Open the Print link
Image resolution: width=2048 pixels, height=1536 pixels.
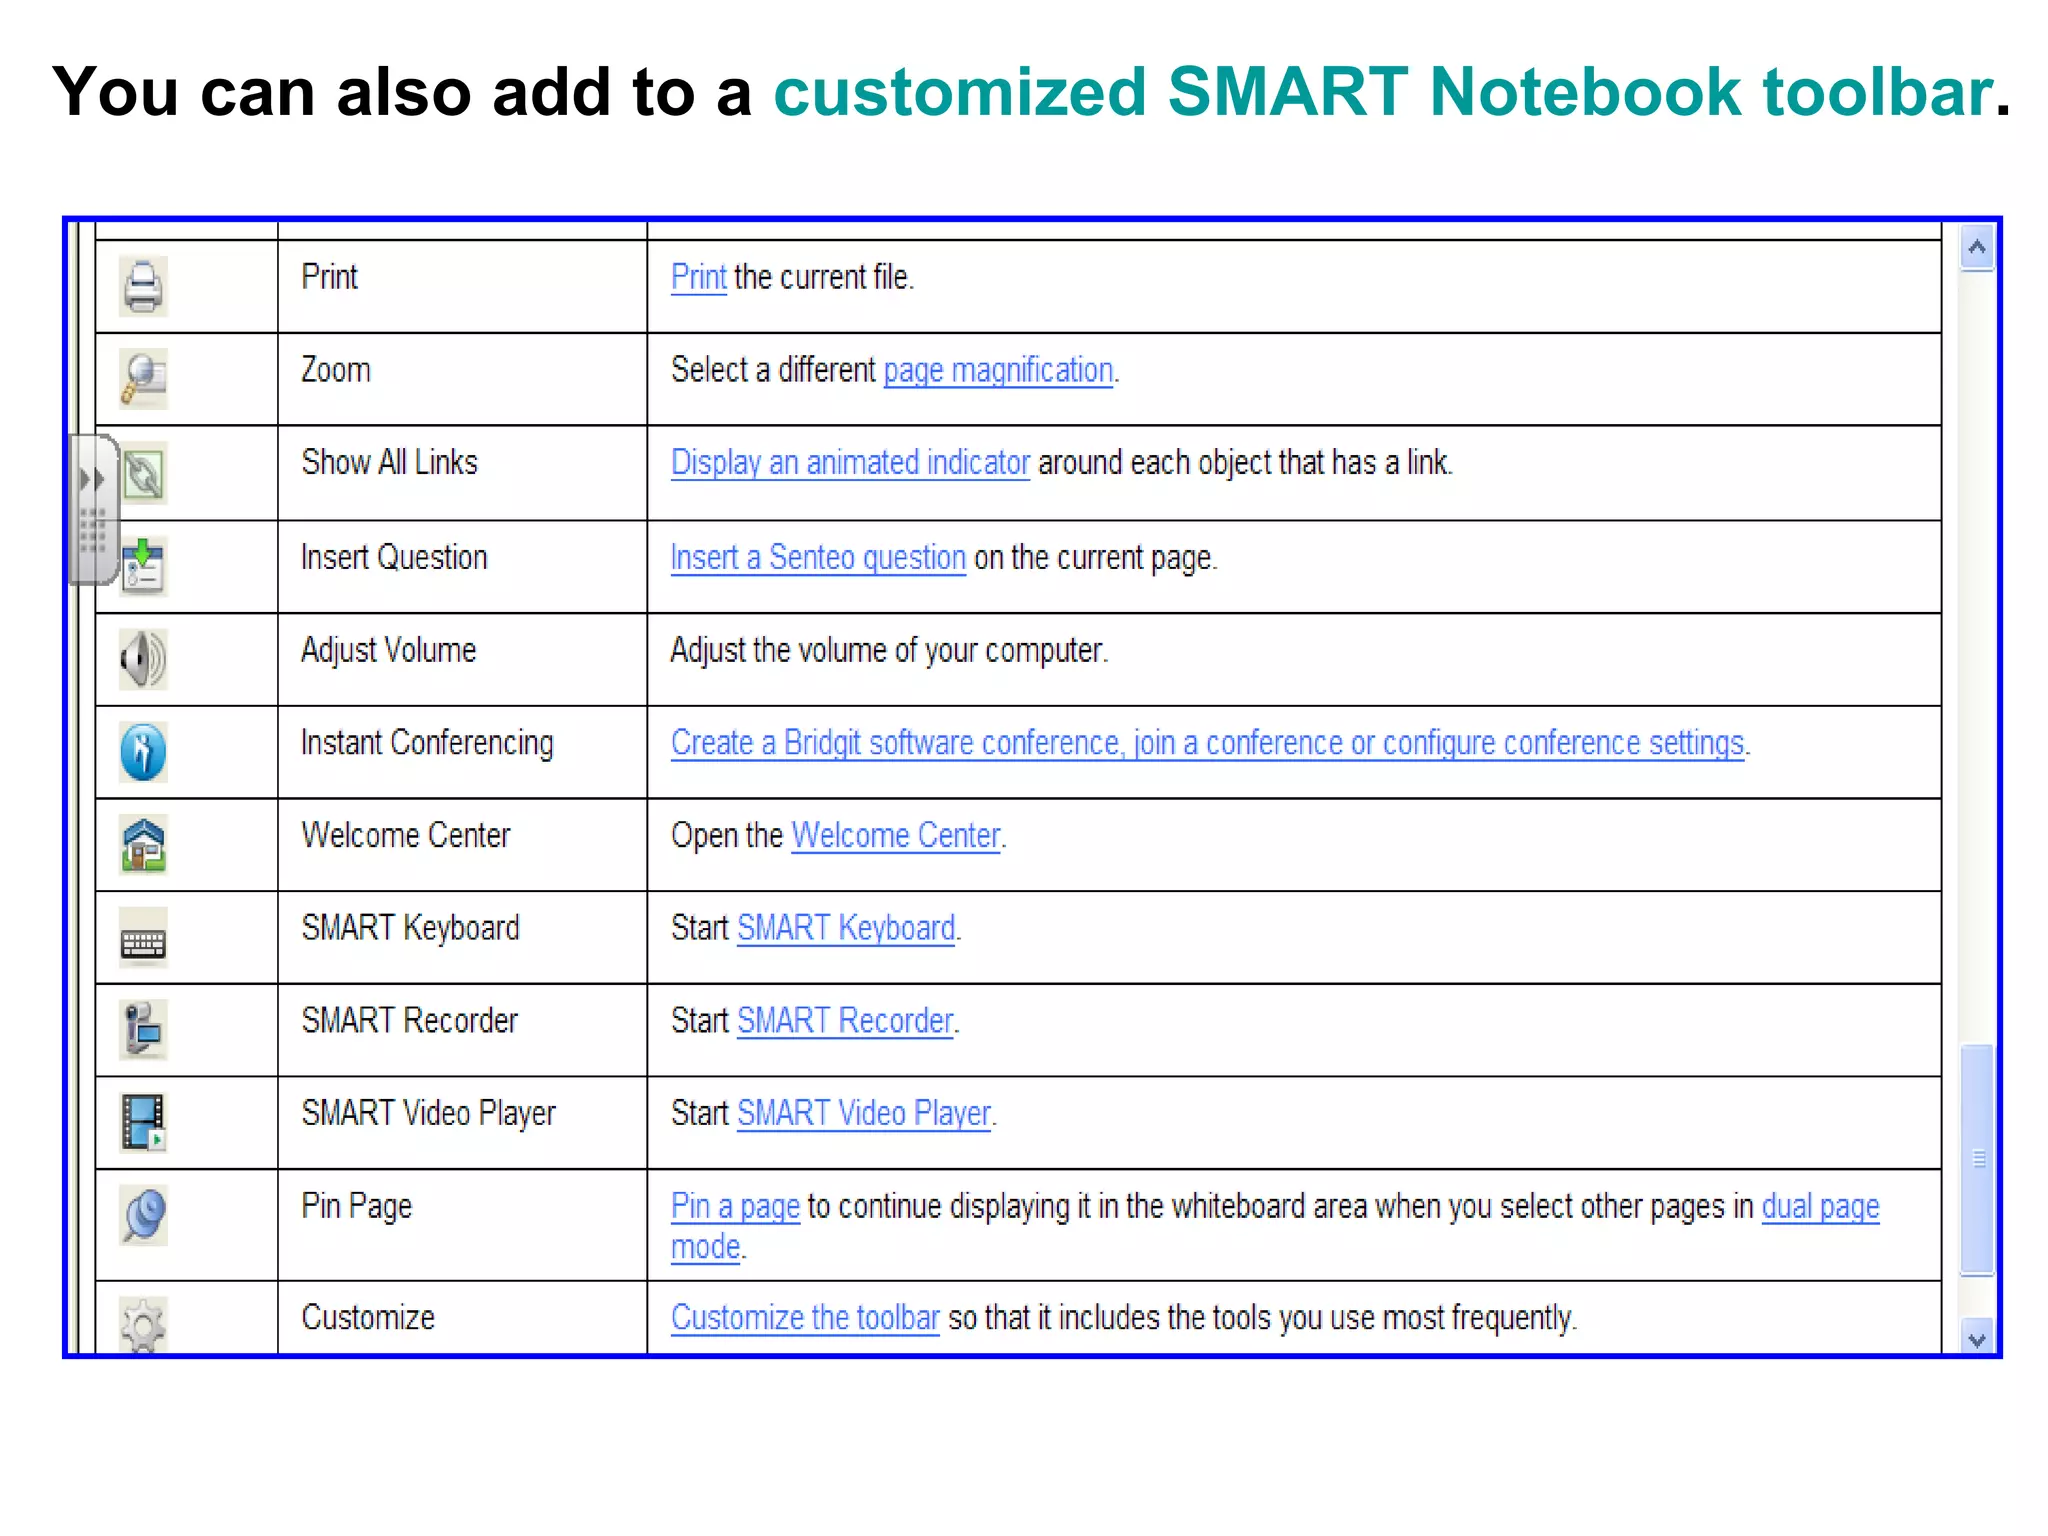click(698, 277)
